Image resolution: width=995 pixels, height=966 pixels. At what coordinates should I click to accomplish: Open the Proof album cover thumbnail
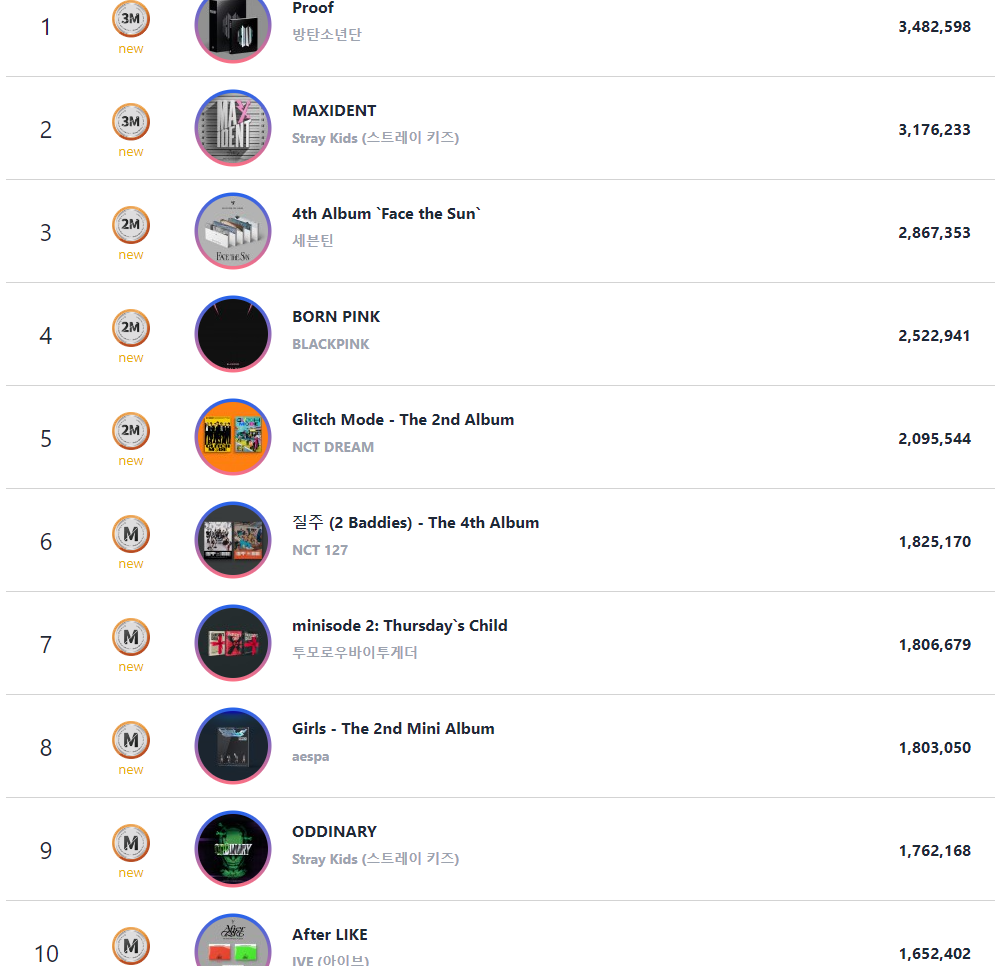coord(233,25)
